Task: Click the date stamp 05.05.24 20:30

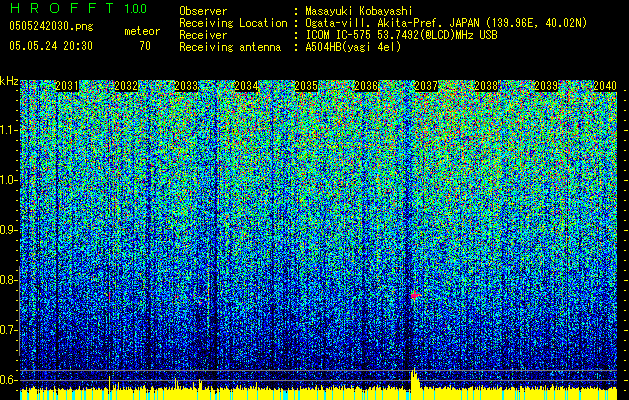Action: click(51, 46)
